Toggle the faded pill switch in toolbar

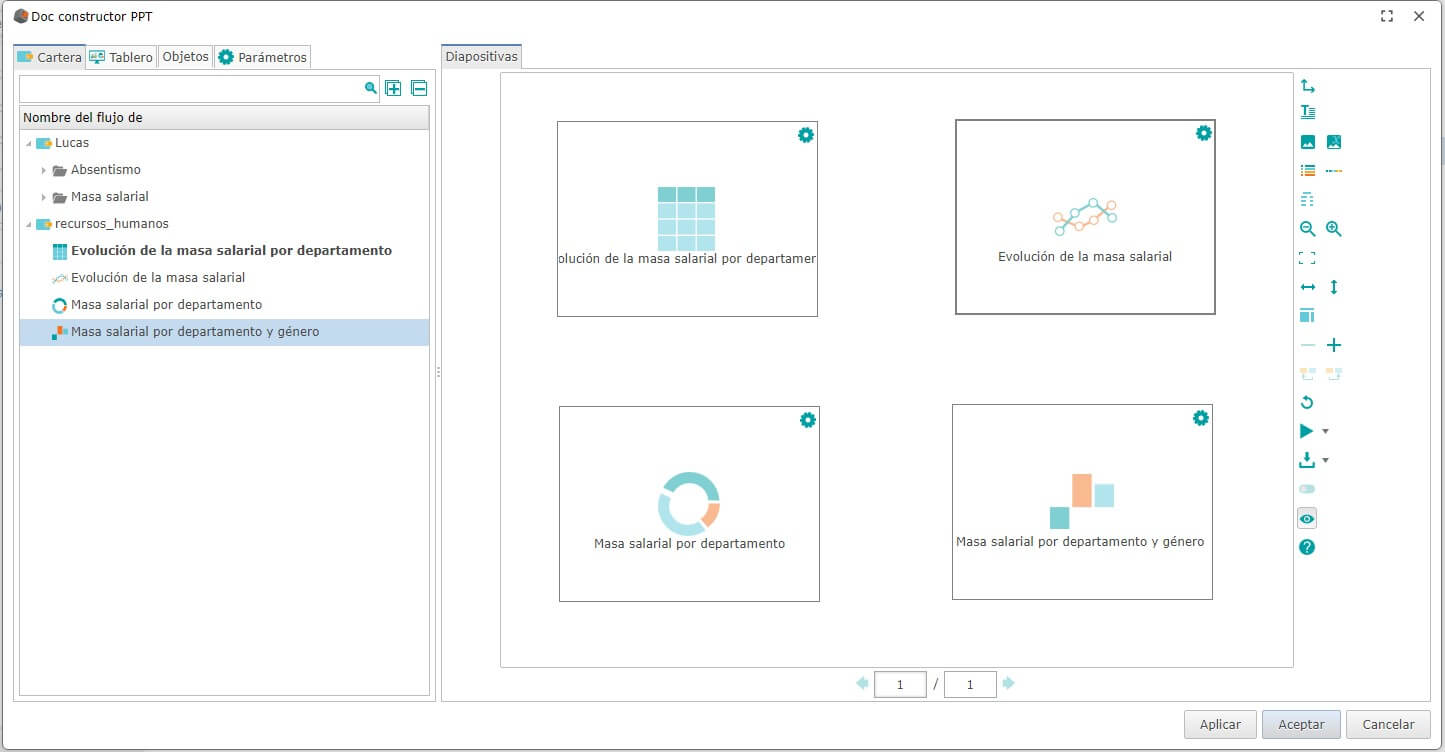pos(1307,489)
